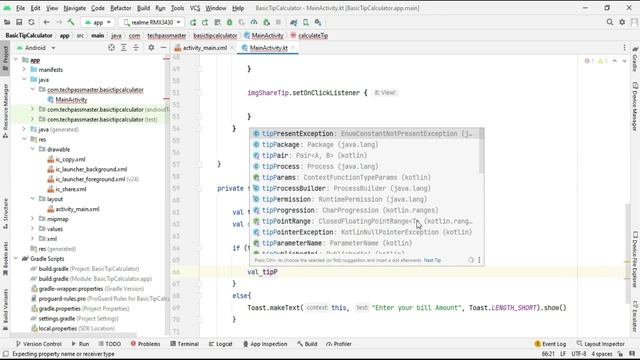Open the realme RMX3430 device dropdown
The width and height of the screenshot is (640, 360).
pos(151,22)
